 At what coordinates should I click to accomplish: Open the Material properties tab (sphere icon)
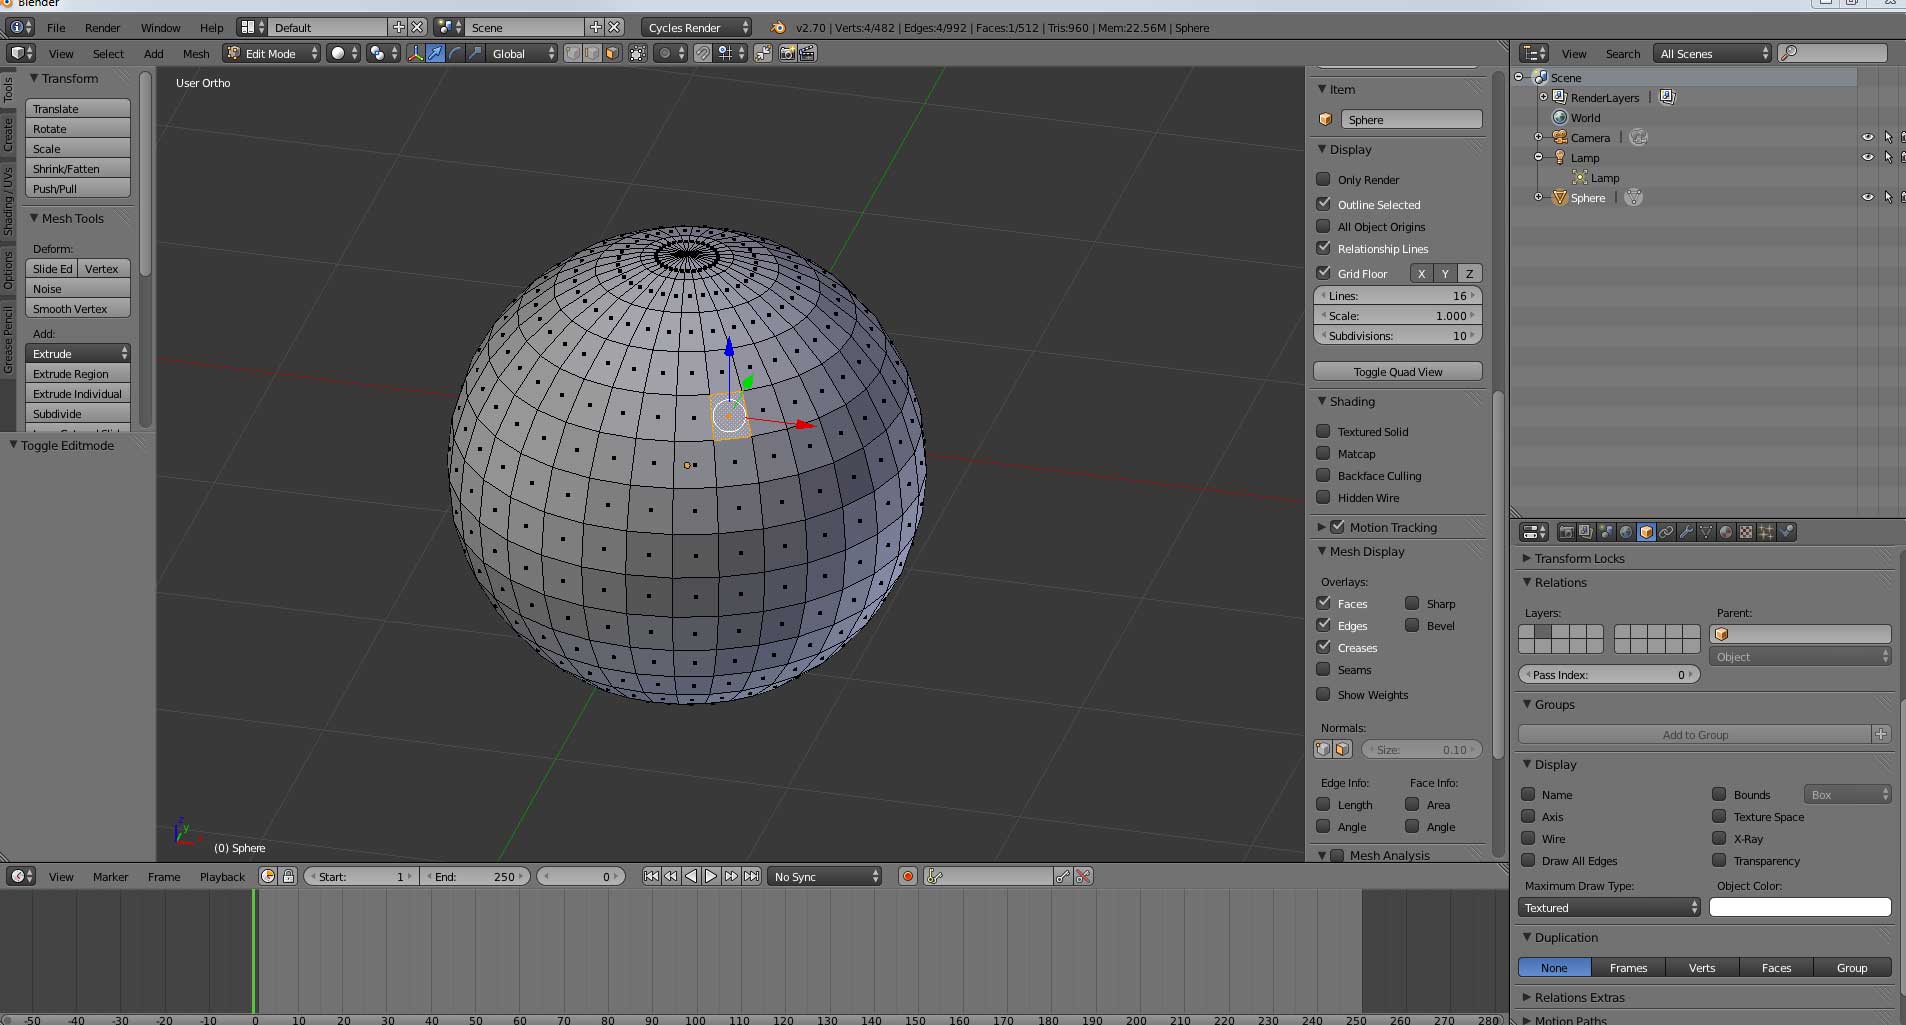click(x=1726, y=532)
